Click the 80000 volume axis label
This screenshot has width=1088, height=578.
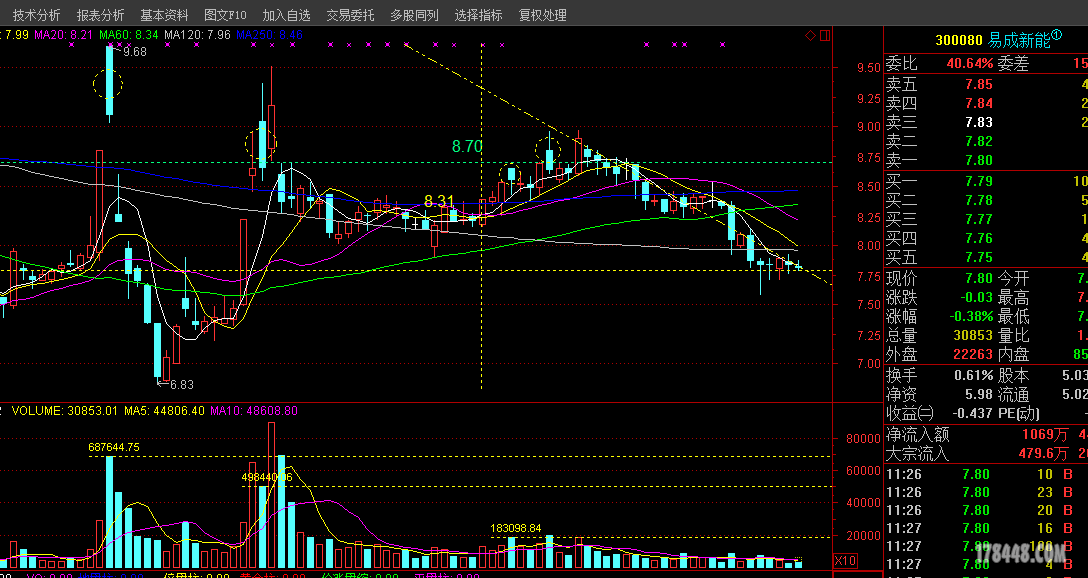click(x=862, y=439)
